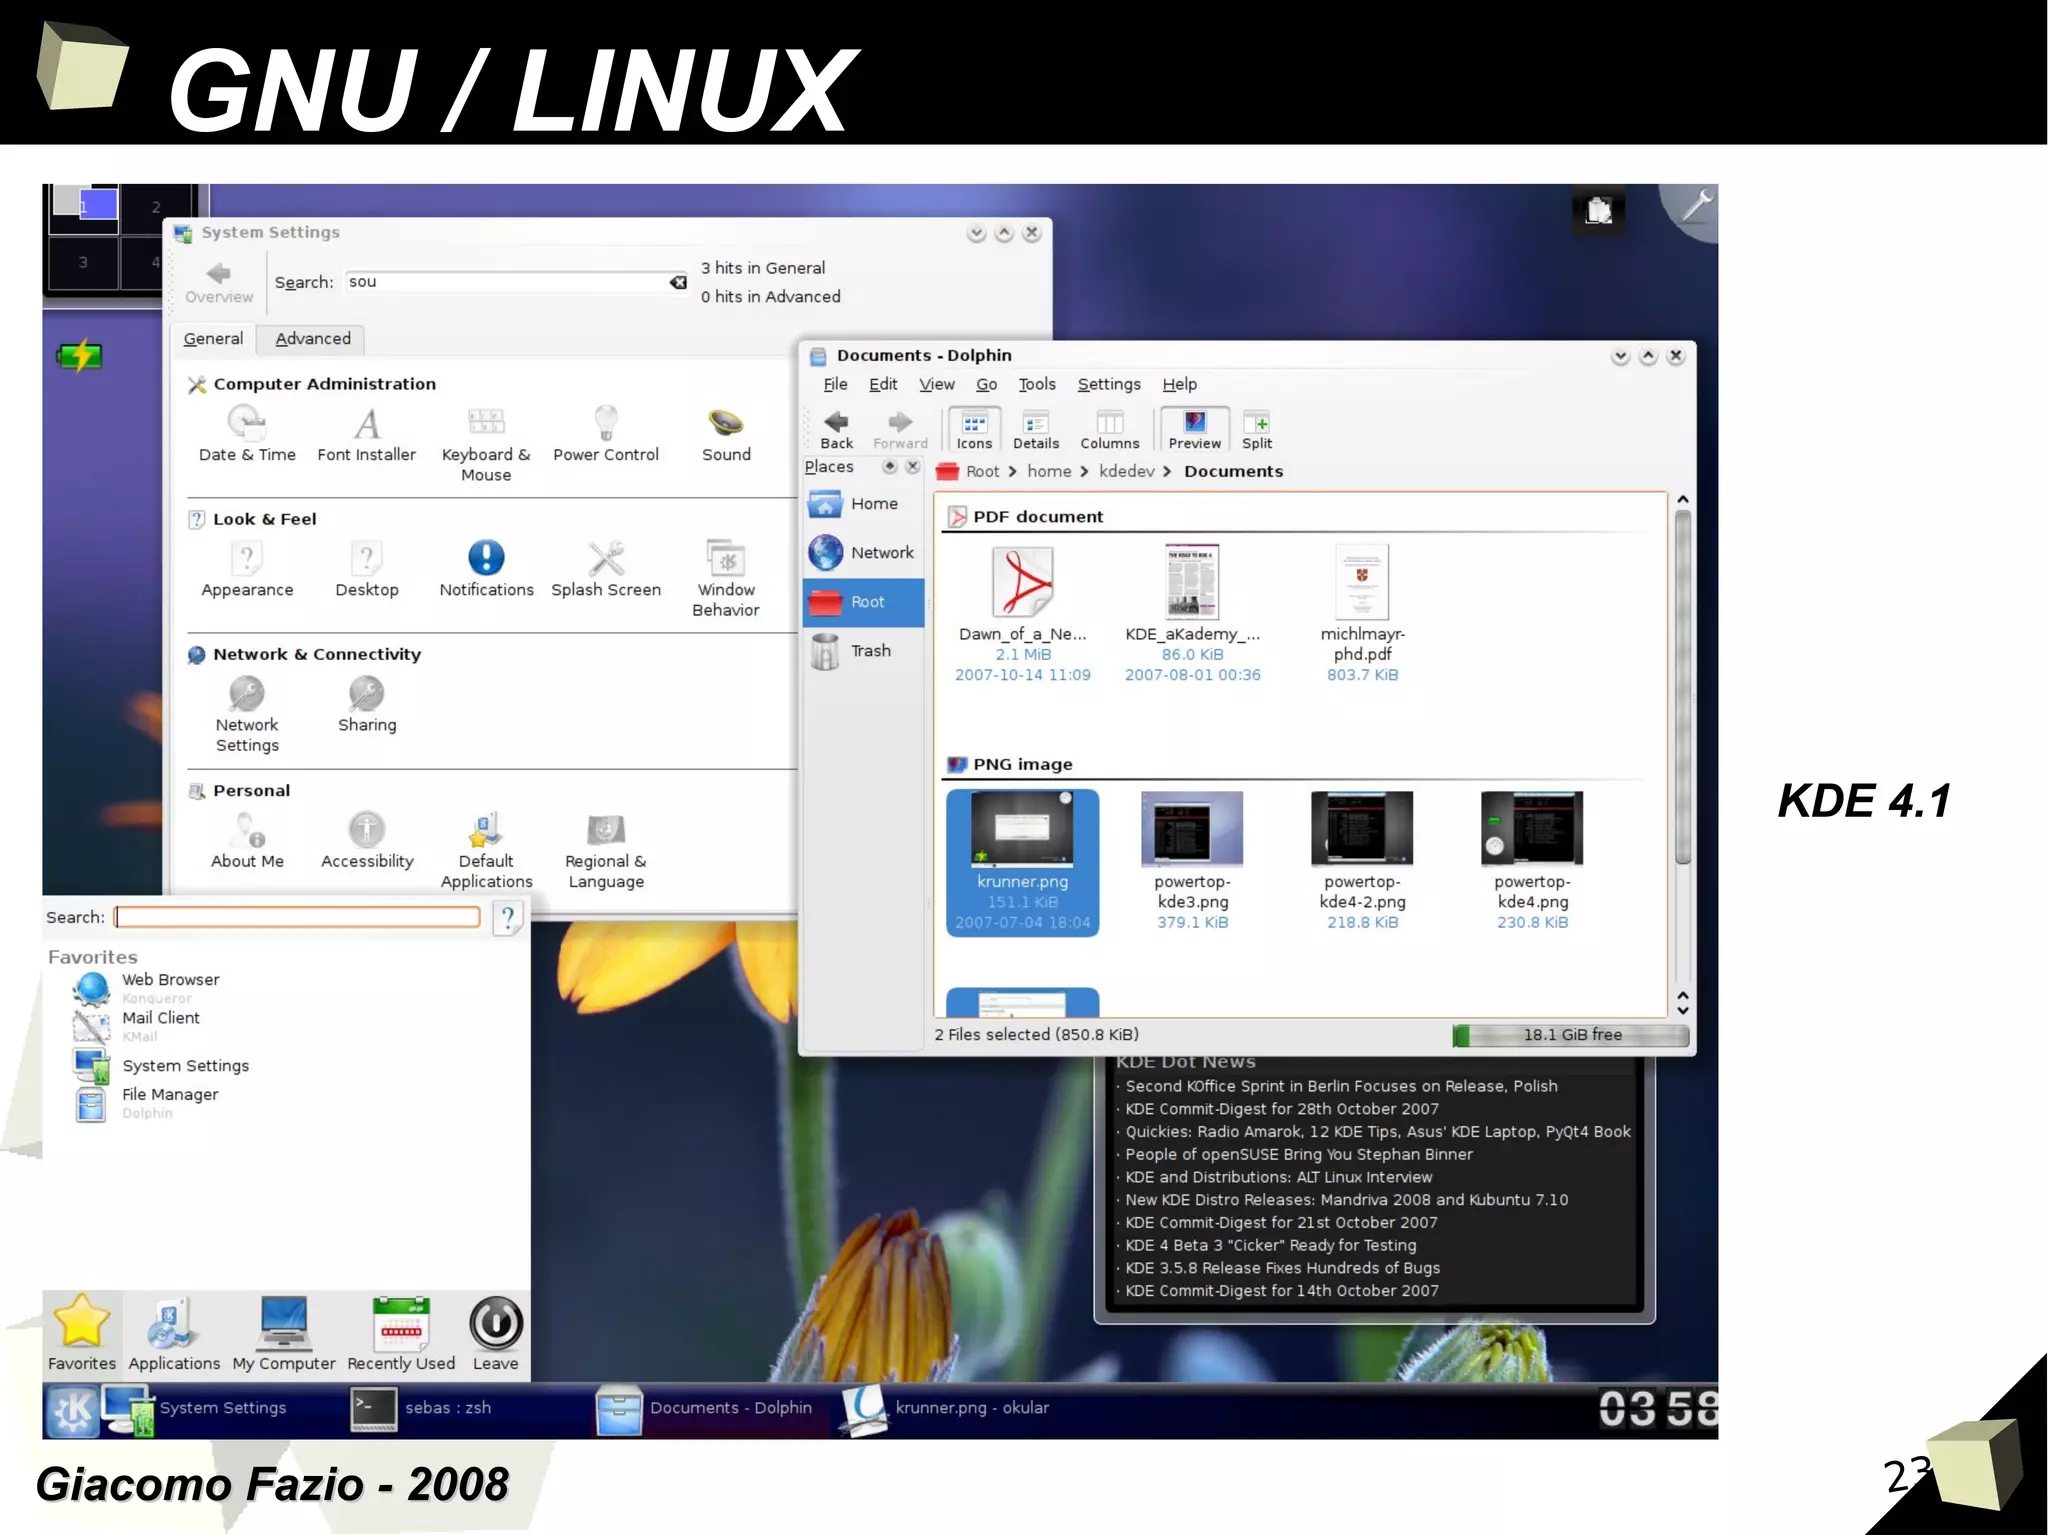Open Date & Time settings
The image size is (2048, 1535).
tap(247, 433)
